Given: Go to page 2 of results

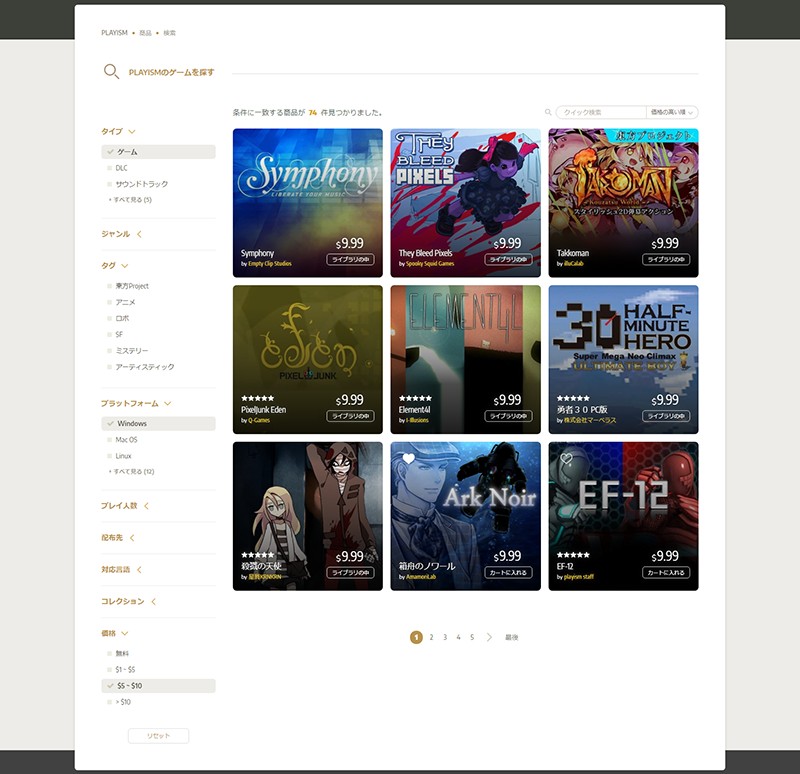Looking at the screenshot, I should pos(432,637).
